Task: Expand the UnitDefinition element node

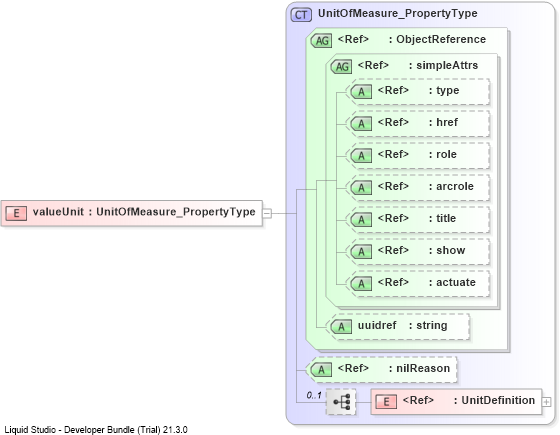Action: tap(546, 402)
